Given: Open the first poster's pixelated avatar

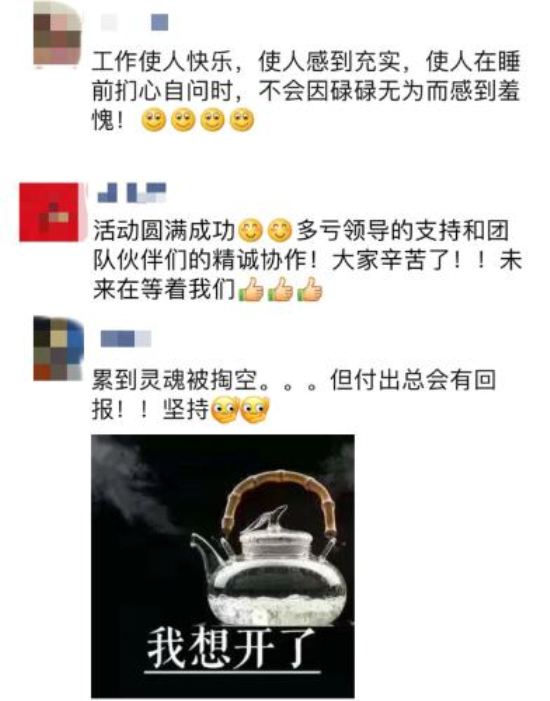Looking at the screenshot, I should click(x=58, y=34).
